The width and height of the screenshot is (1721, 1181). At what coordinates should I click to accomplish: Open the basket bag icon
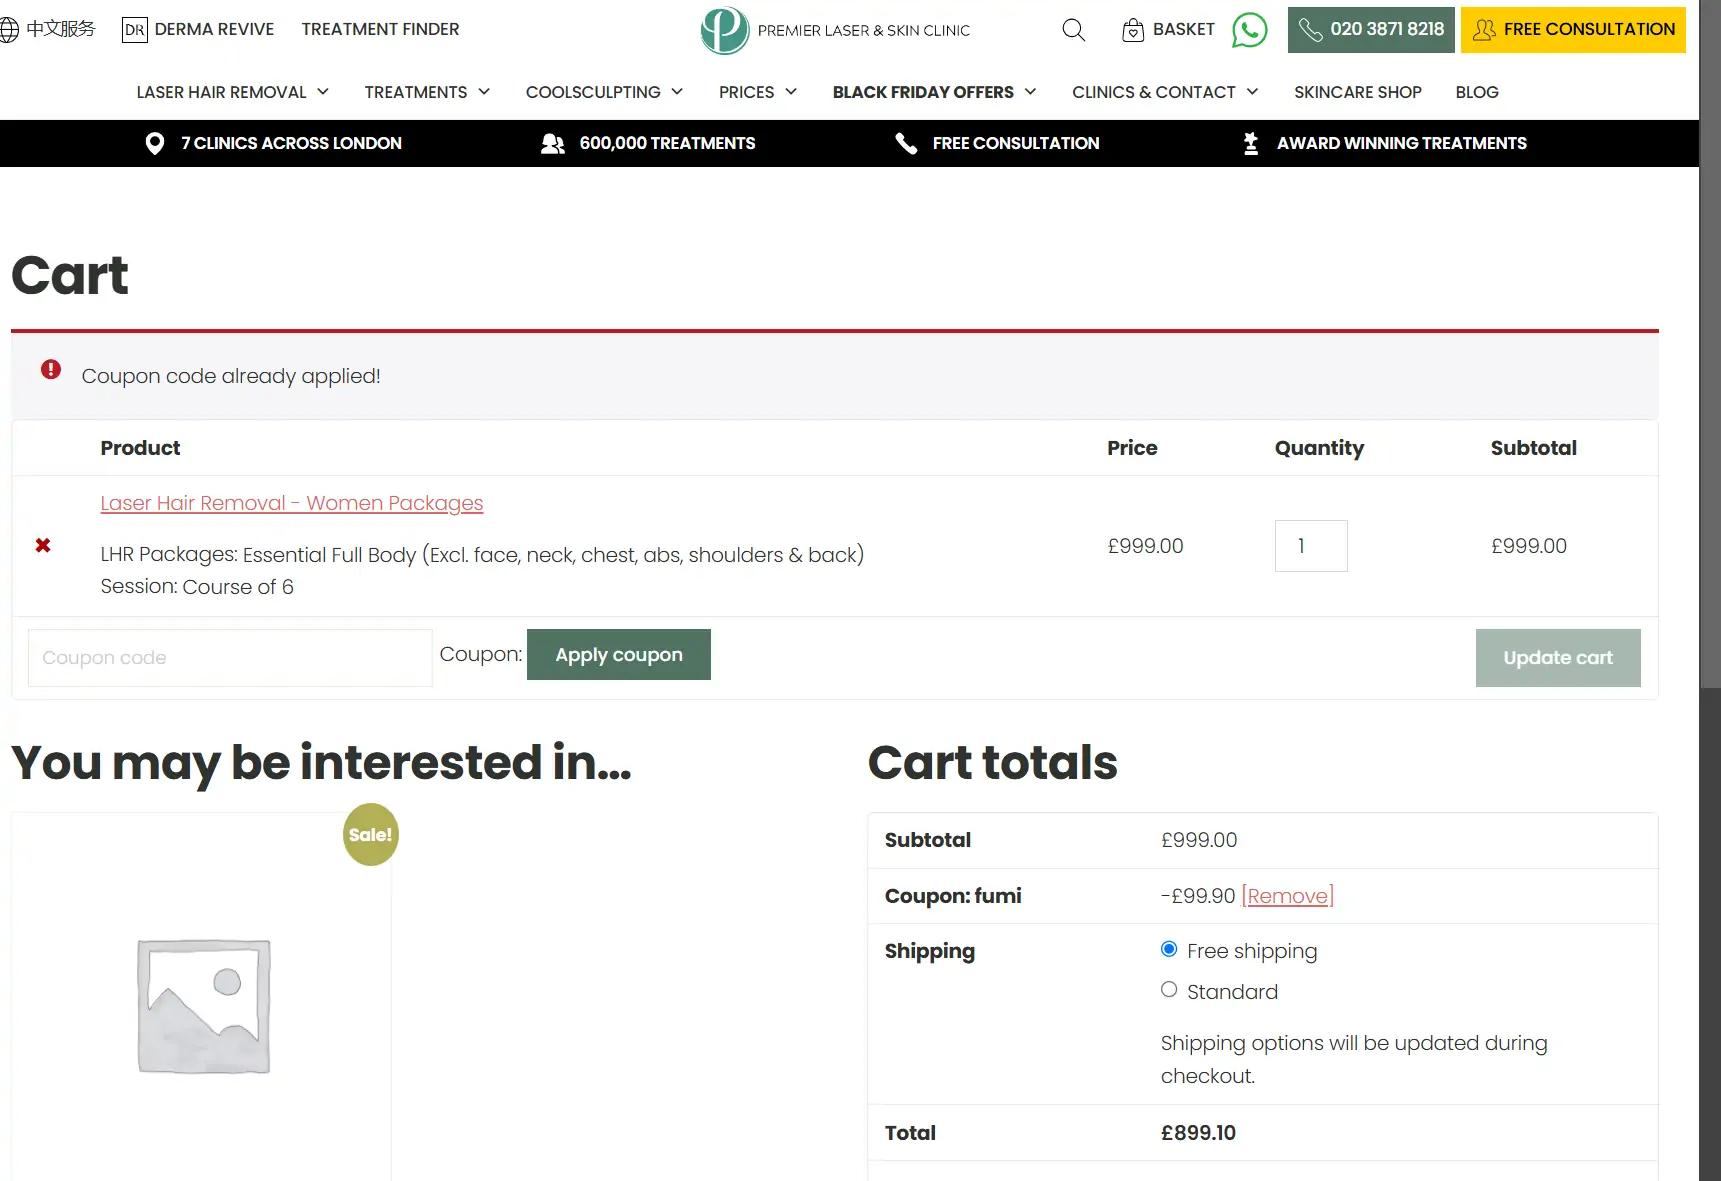click(1132, 30)
